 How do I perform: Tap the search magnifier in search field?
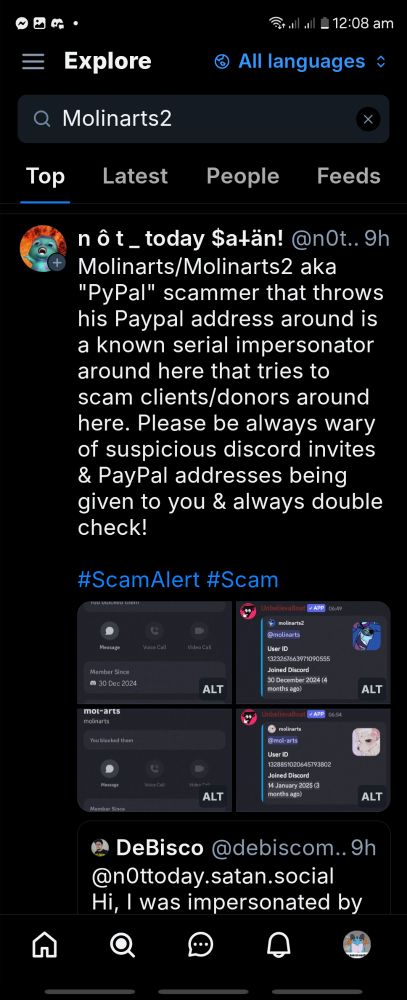pyautogui.click(x=41, y=119)
